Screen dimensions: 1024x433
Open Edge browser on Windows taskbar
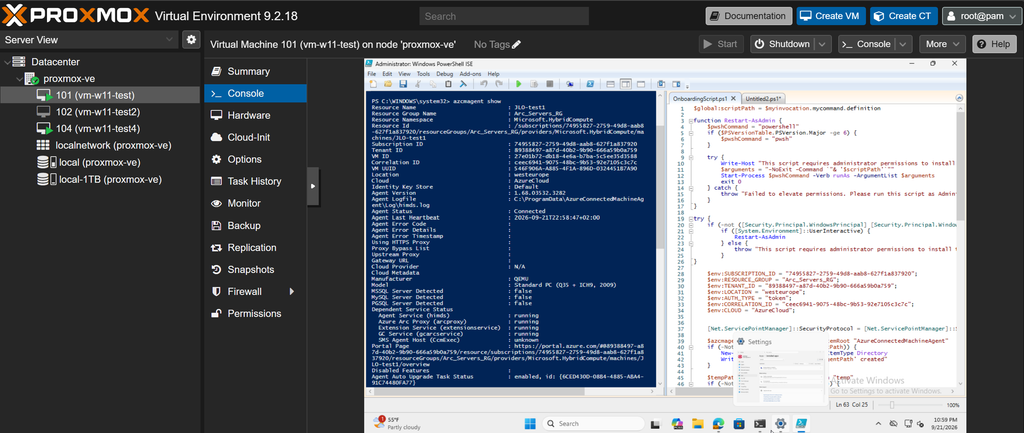point(718,423)
